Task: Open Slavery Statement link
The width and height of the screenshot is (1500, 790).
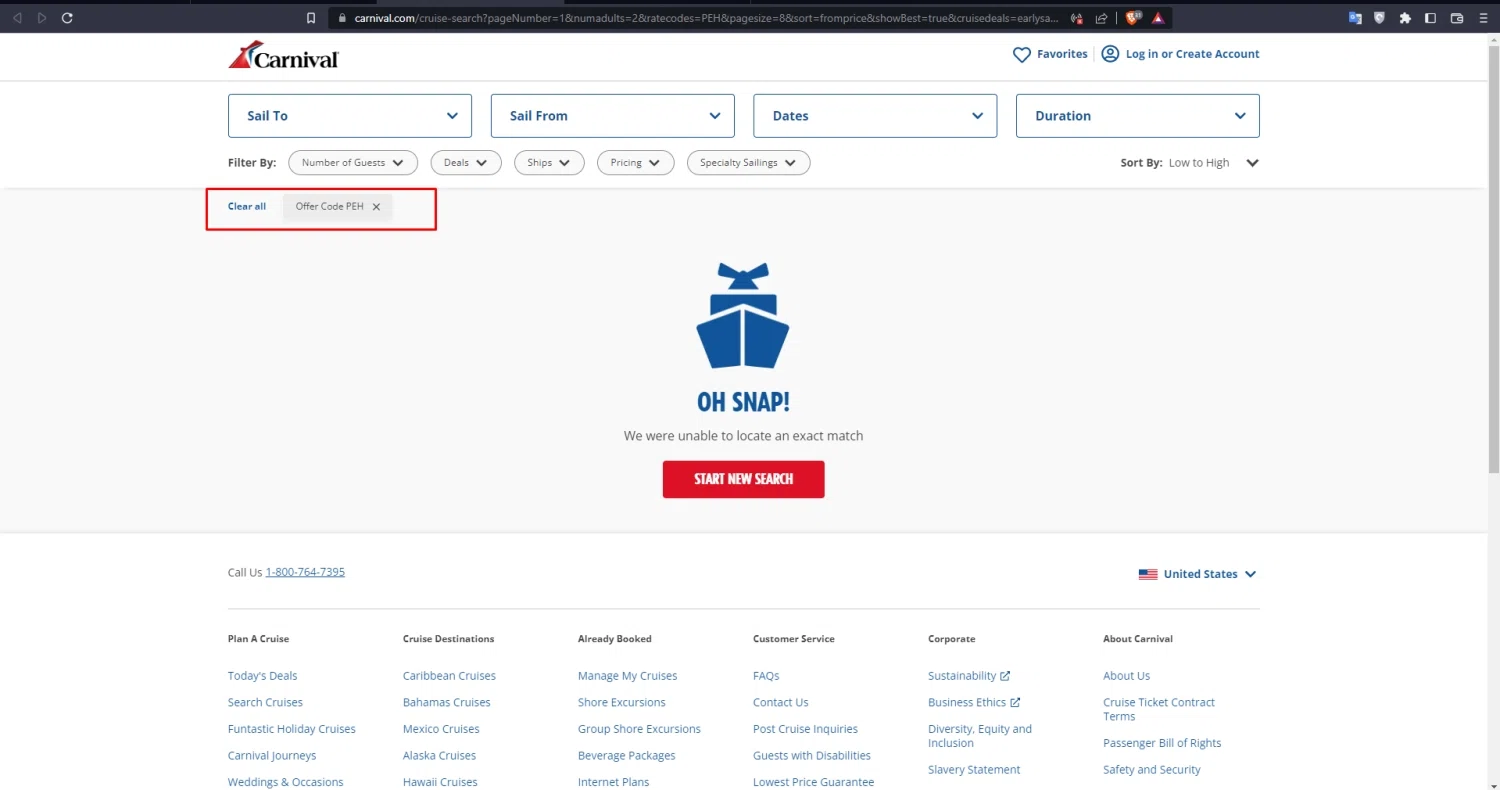Action: tap(974, 770)
